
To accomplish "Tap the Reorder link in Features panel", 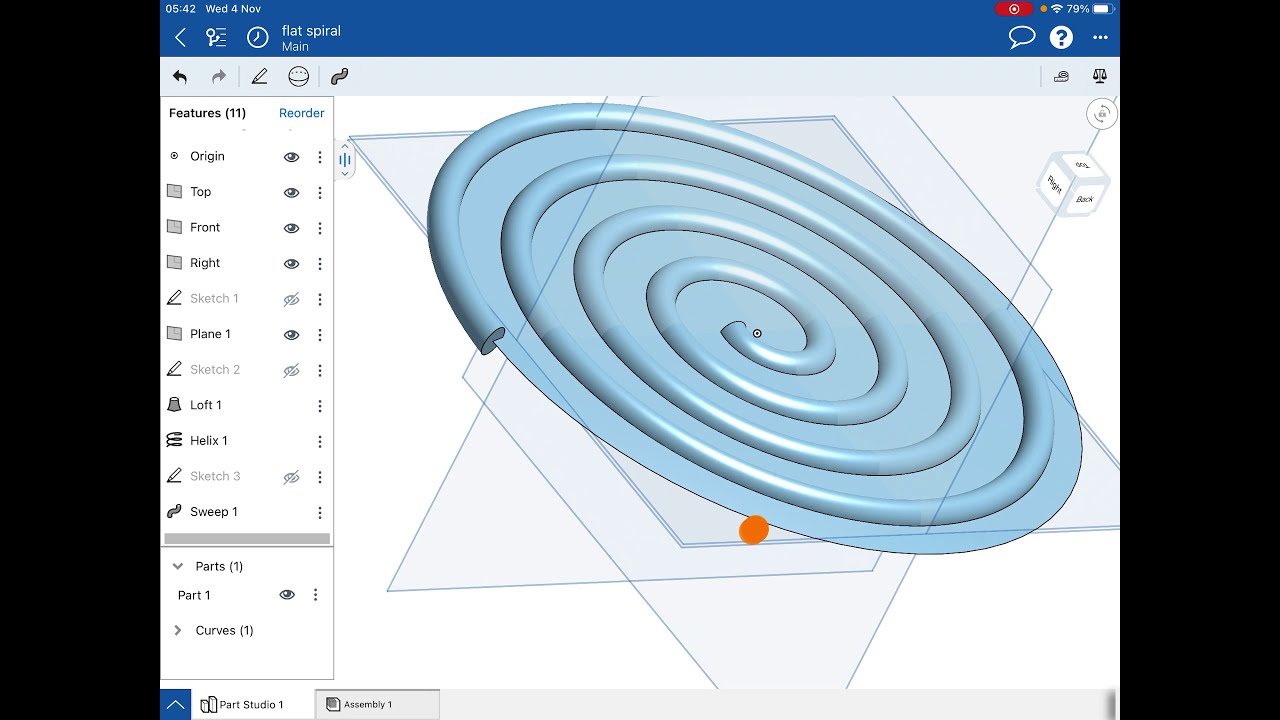I will 301,113.
